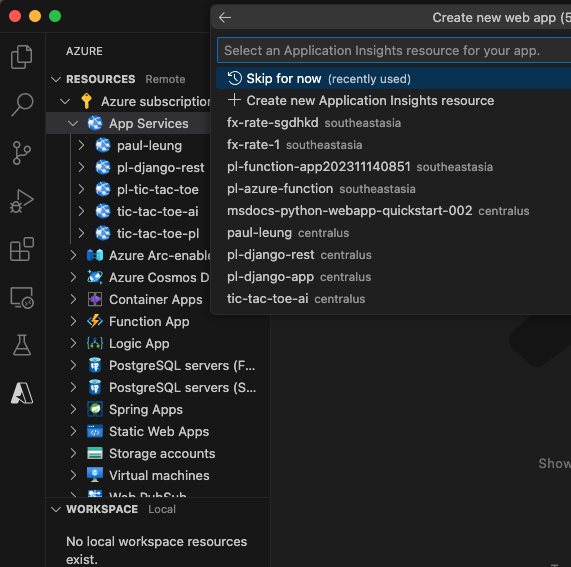Viewport: 571px width, 567px height.
Task: Select fx-rate-sgdhkd southeastasia resource
Action: [x=394, y=123]
